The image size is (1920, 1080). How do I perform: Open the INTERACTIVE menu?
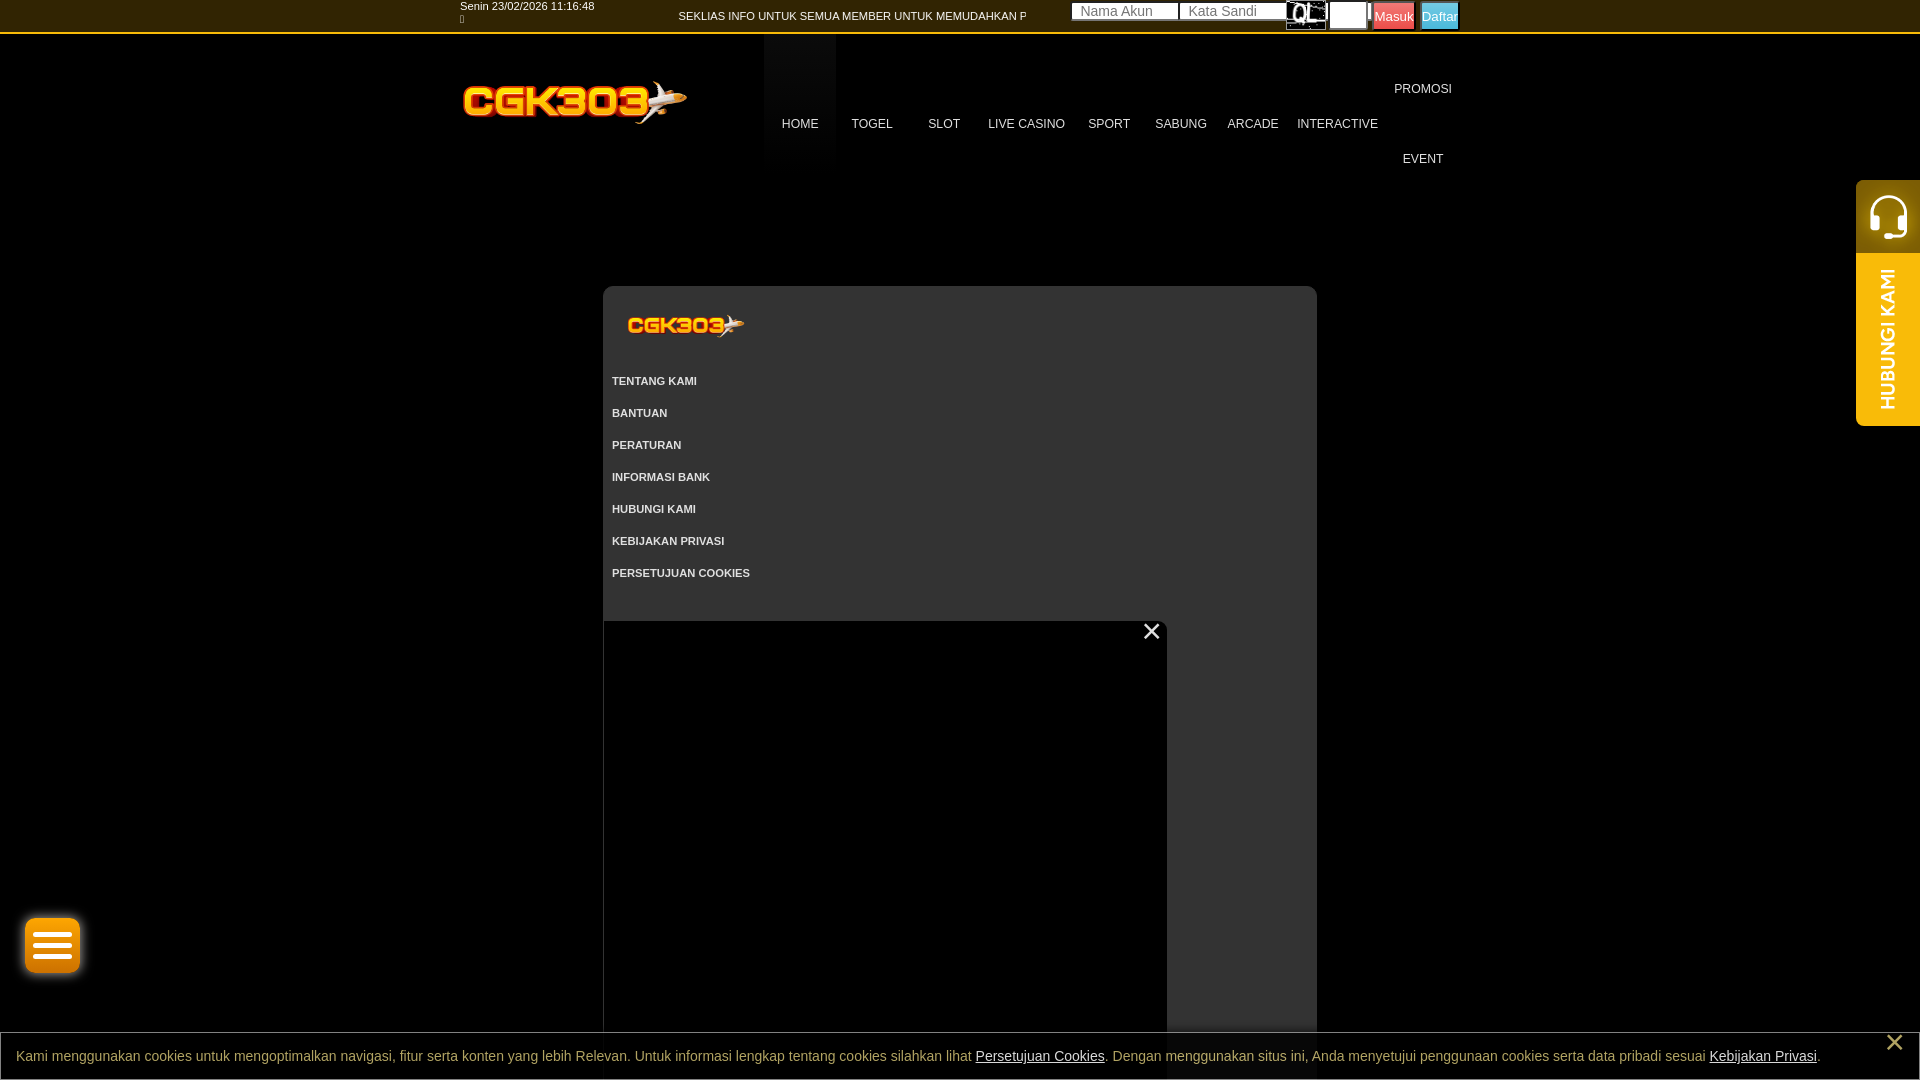tap(1337, 124)
